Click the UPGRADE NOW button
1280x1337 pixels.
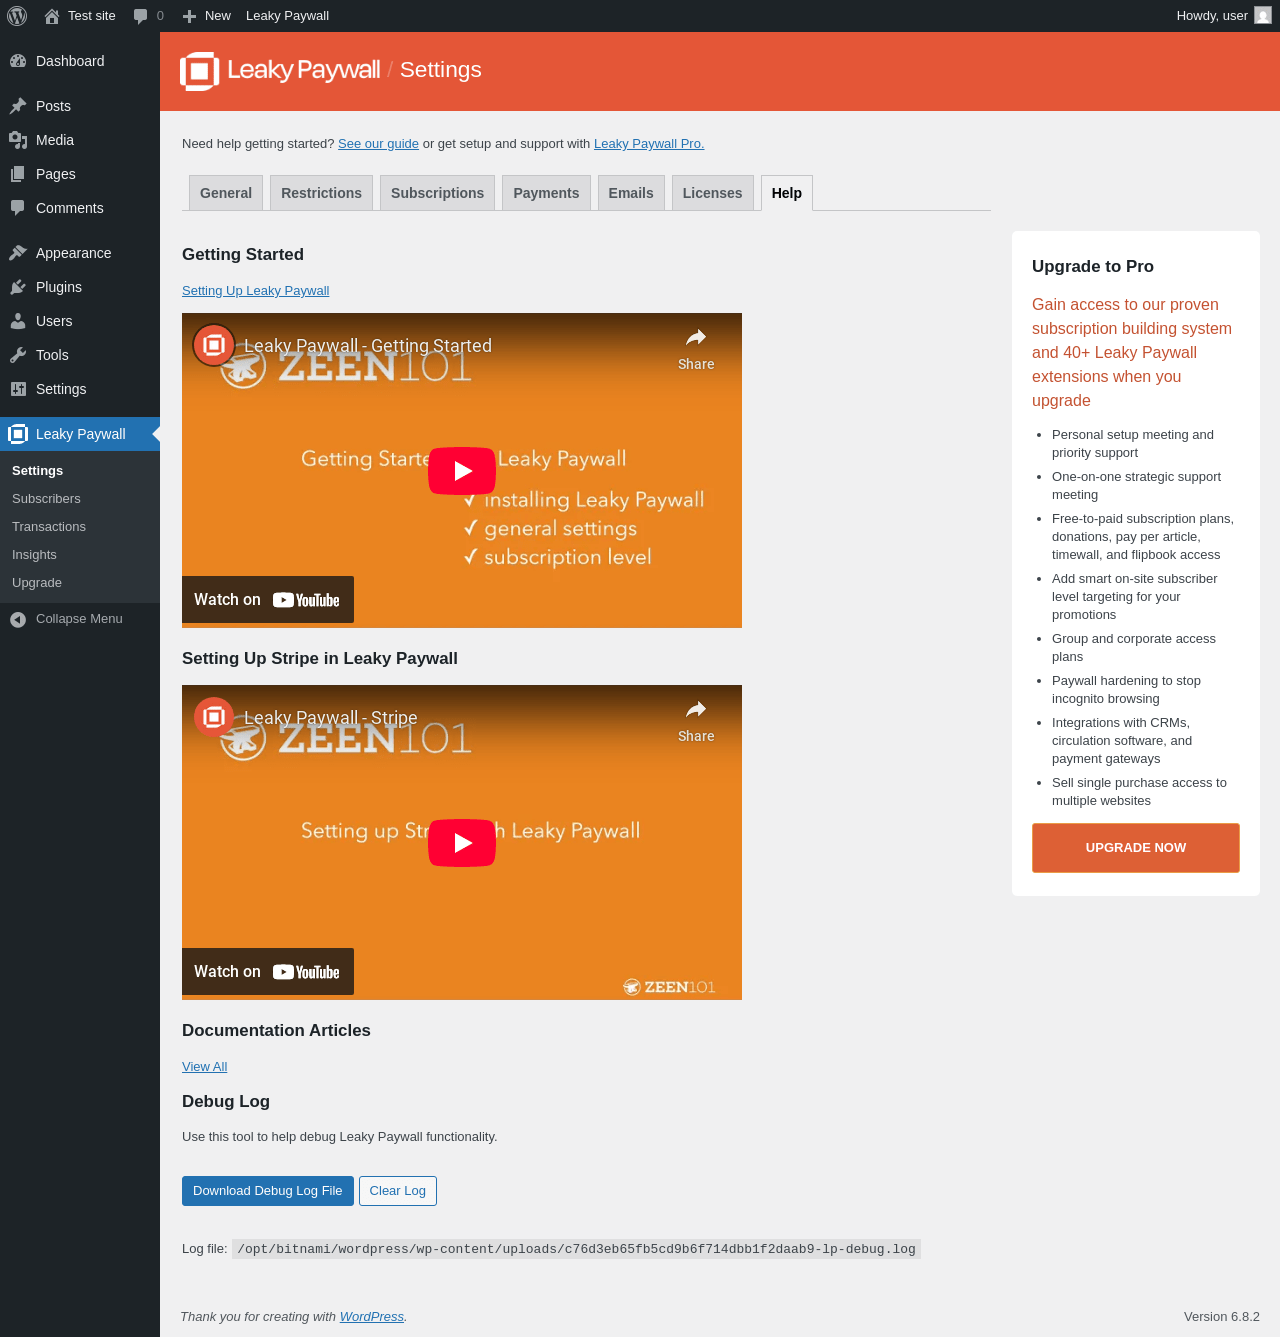1136,848
